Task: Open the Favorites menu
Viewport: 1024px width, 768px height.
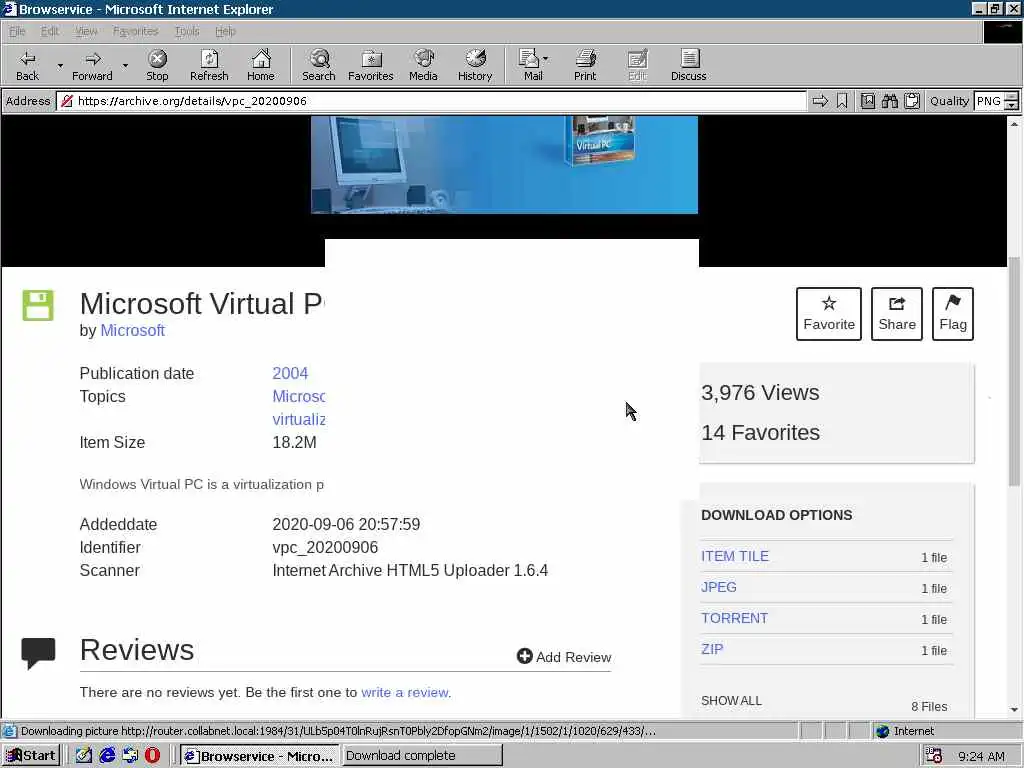Action: pos(135,31)
